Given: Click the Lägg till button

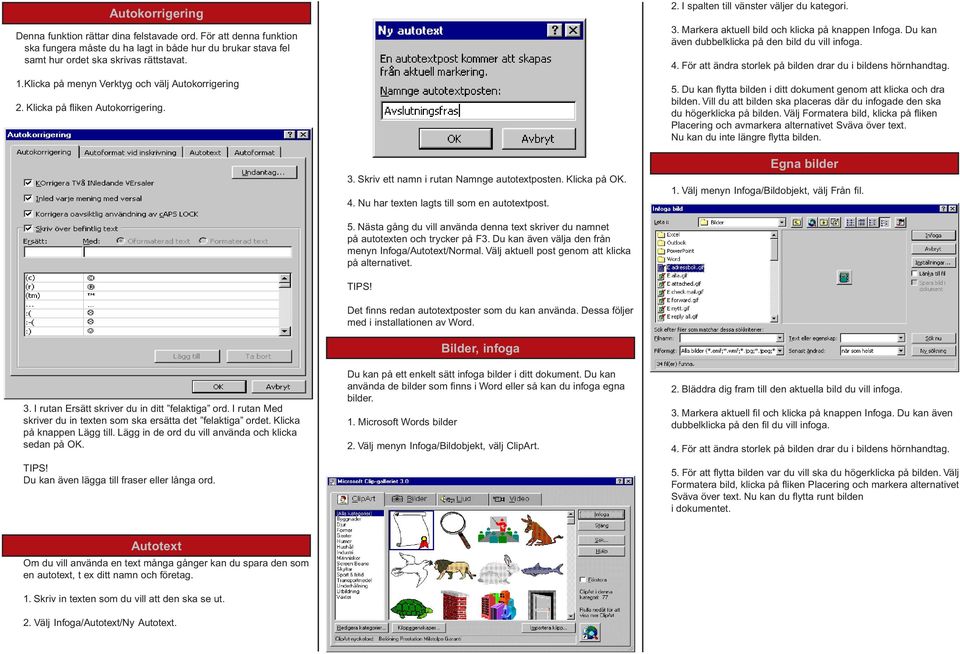Looking at the screenshot, I should pos(187,356).
